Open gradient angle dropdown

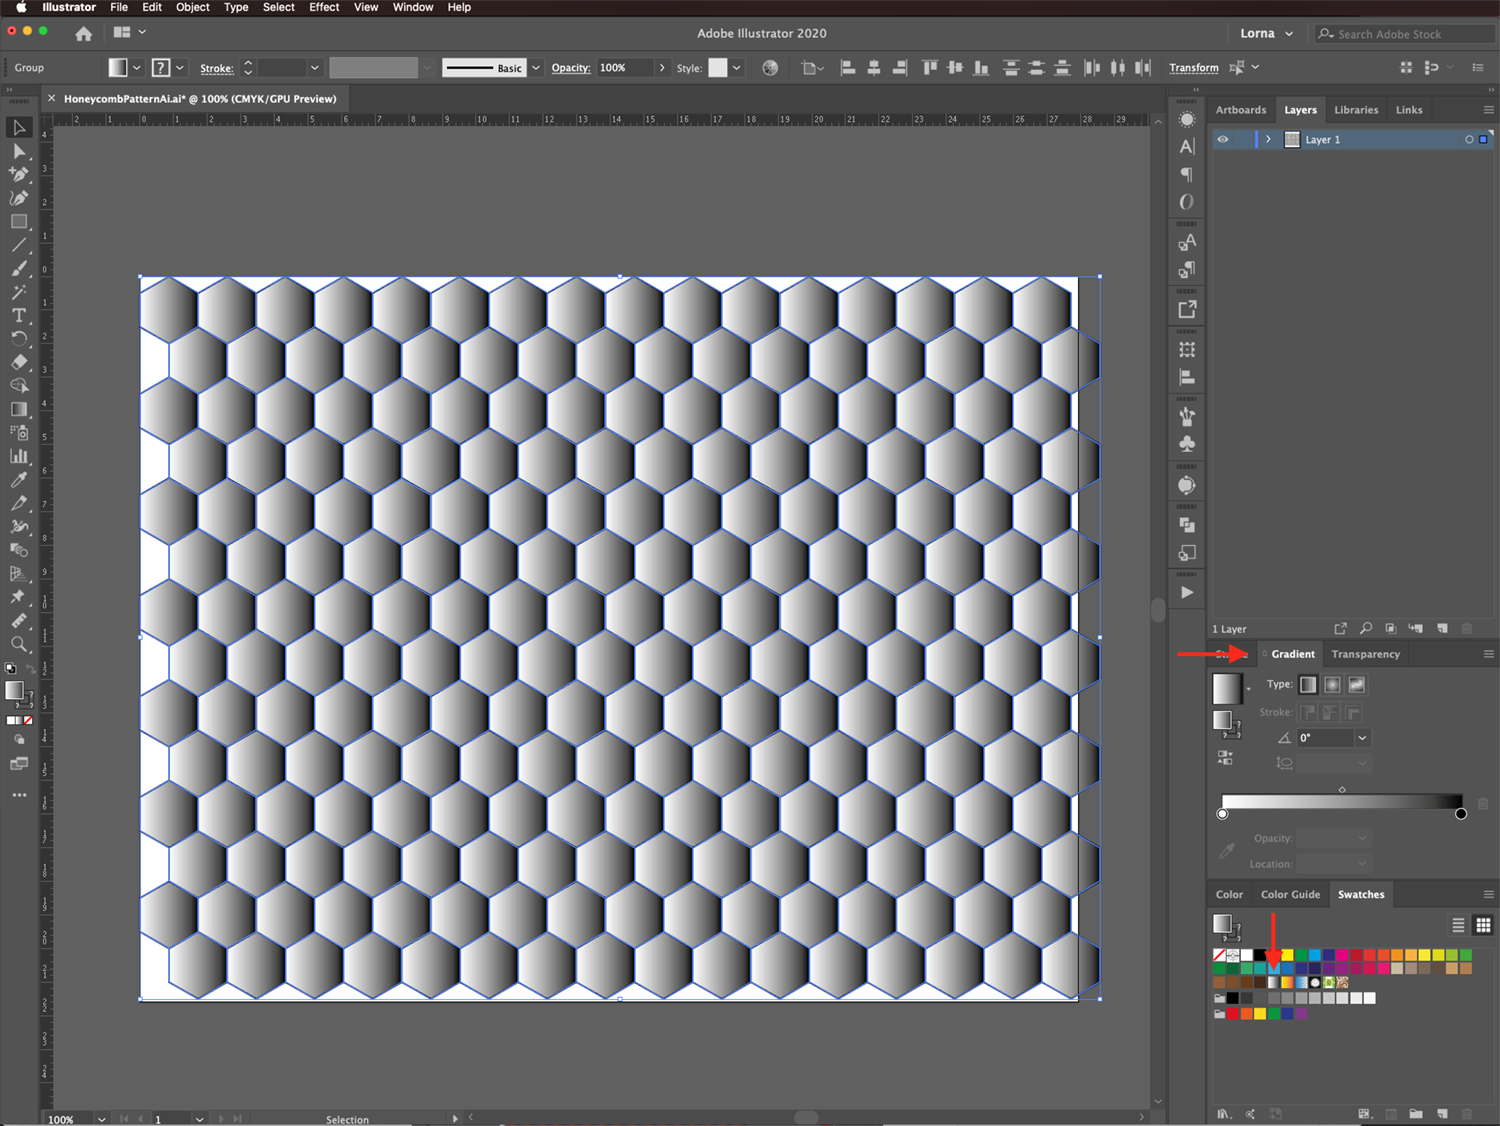click(1362, 738)
